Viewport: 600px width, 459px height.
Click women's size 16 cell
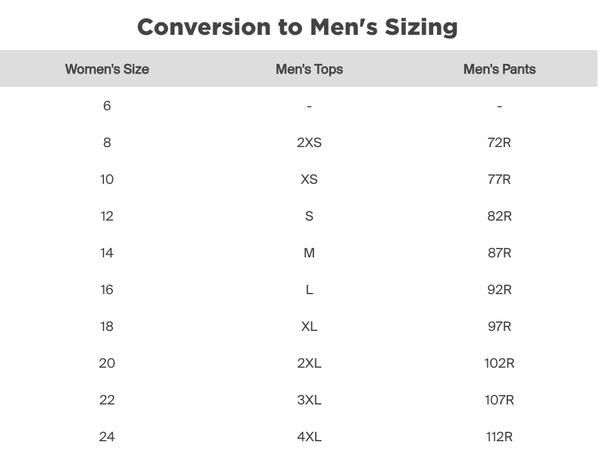click(x=107, y=290)
